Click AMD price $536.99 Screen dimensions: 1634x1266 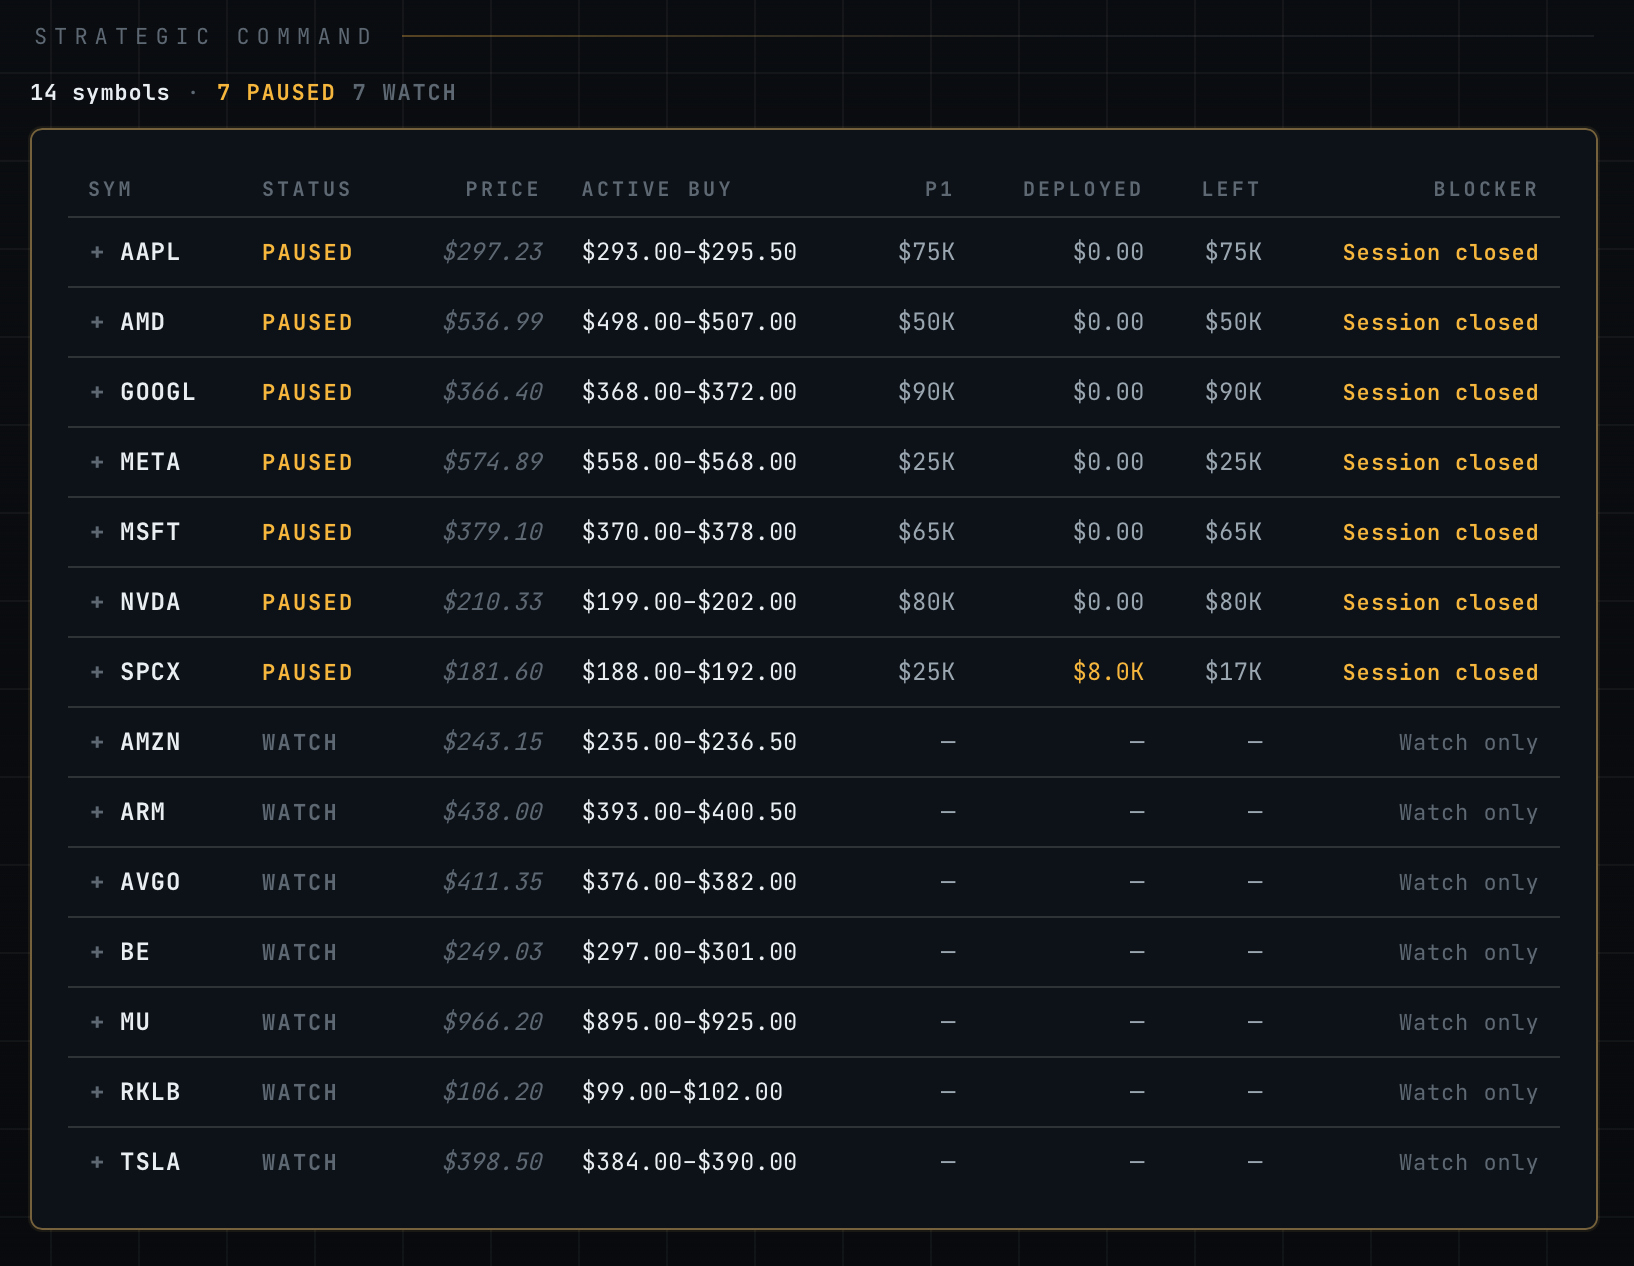click(x=493, y=322)
